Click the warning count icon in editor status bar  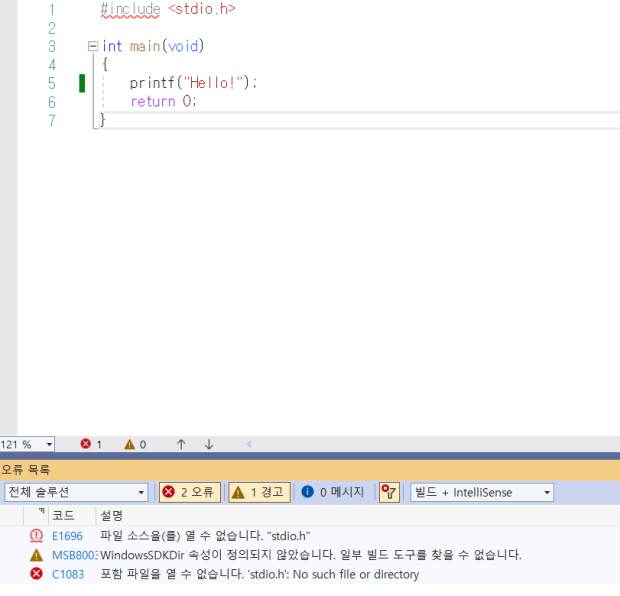click(x=129, y=444)
